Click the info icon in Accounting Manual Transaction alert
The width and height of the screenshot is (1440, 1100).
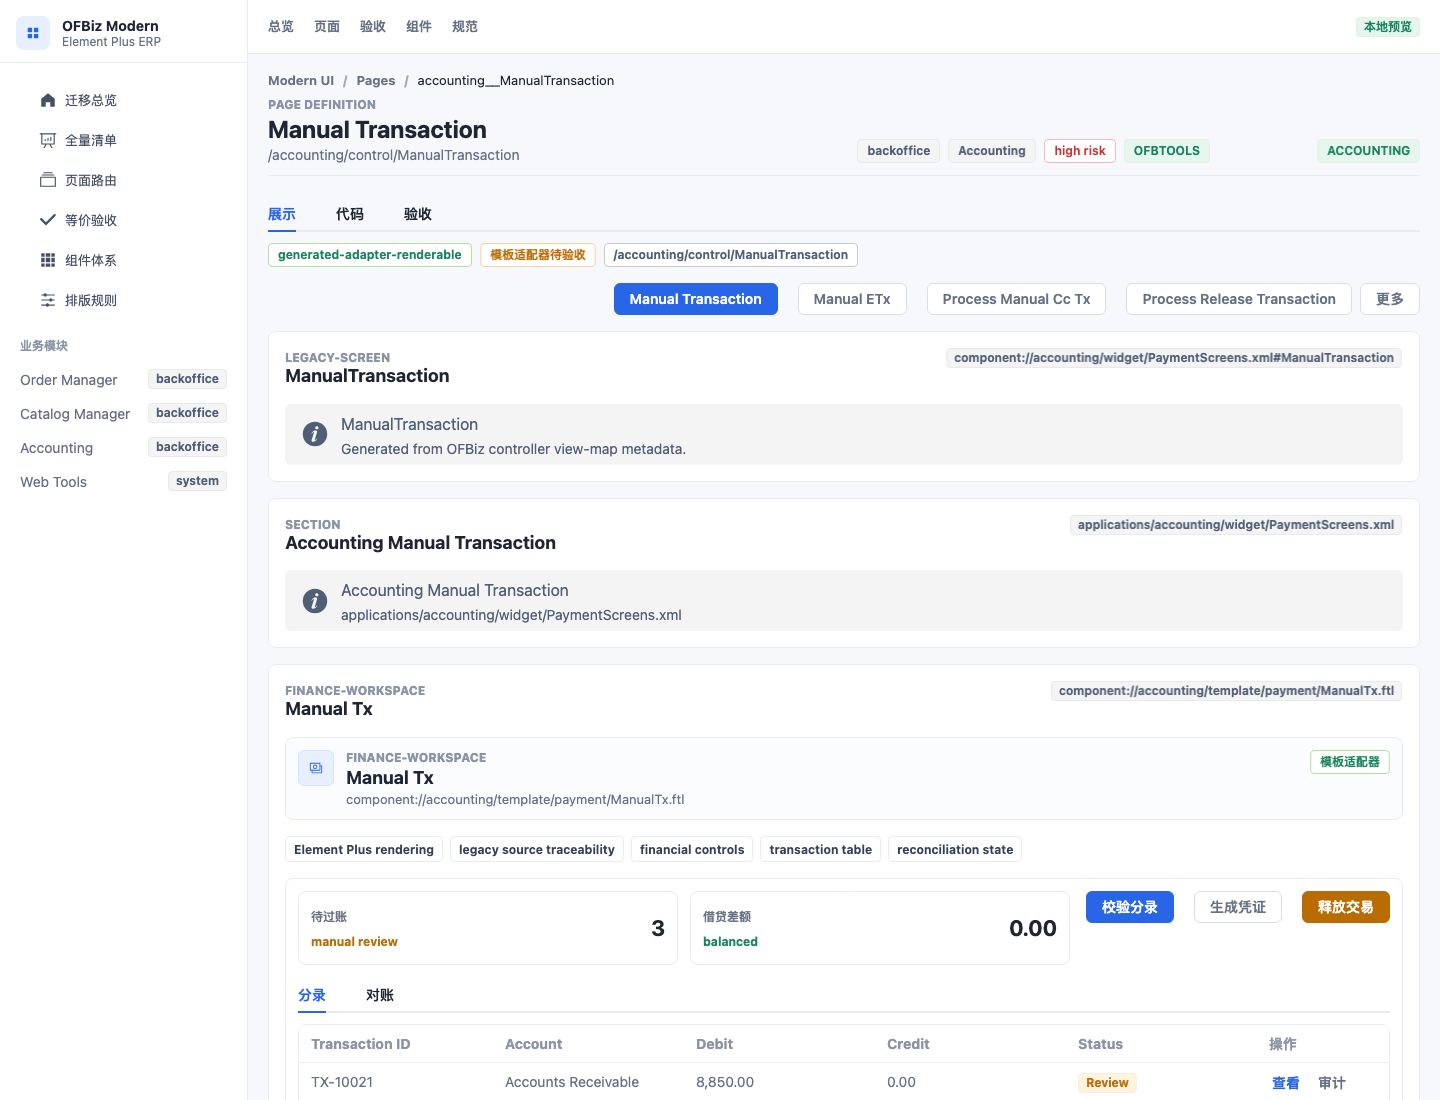tap(315, 601)
